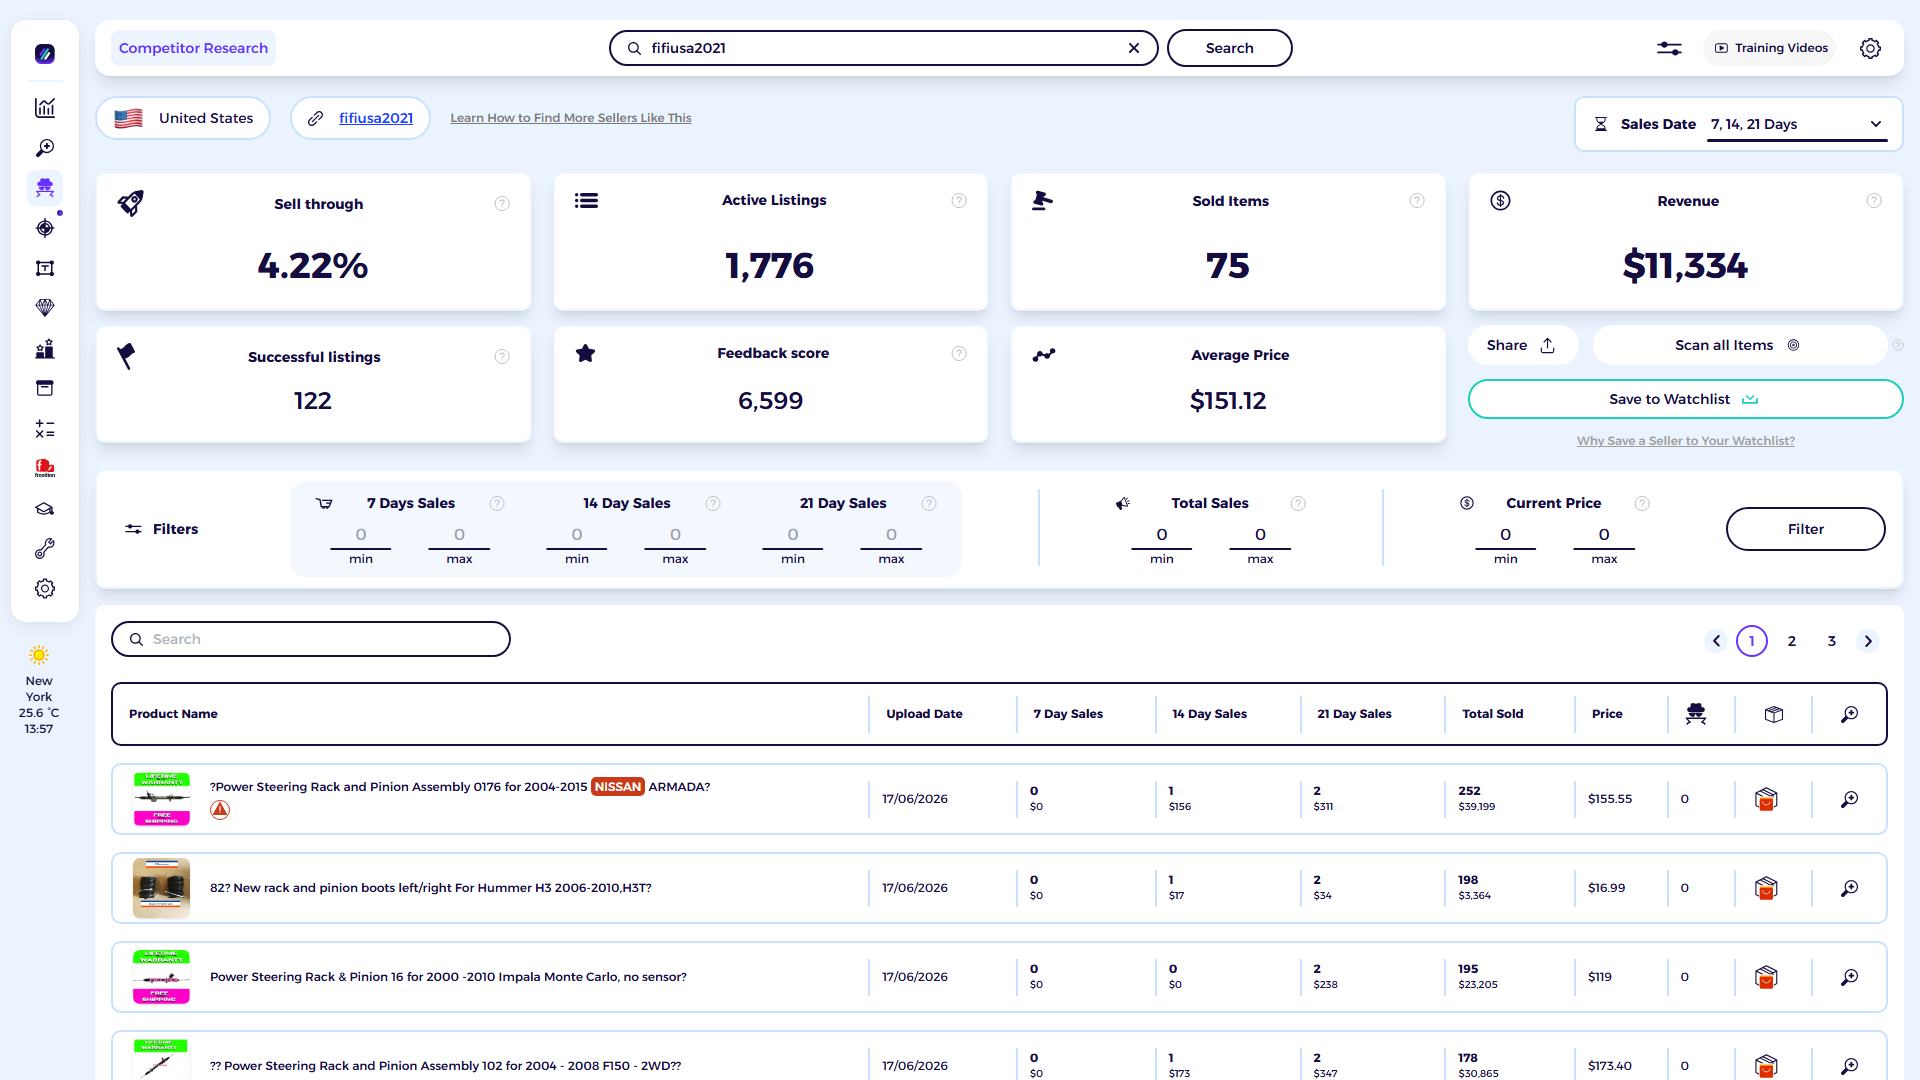
Task: Open the analytics chart sidebar icon
Action: (44, 108)
